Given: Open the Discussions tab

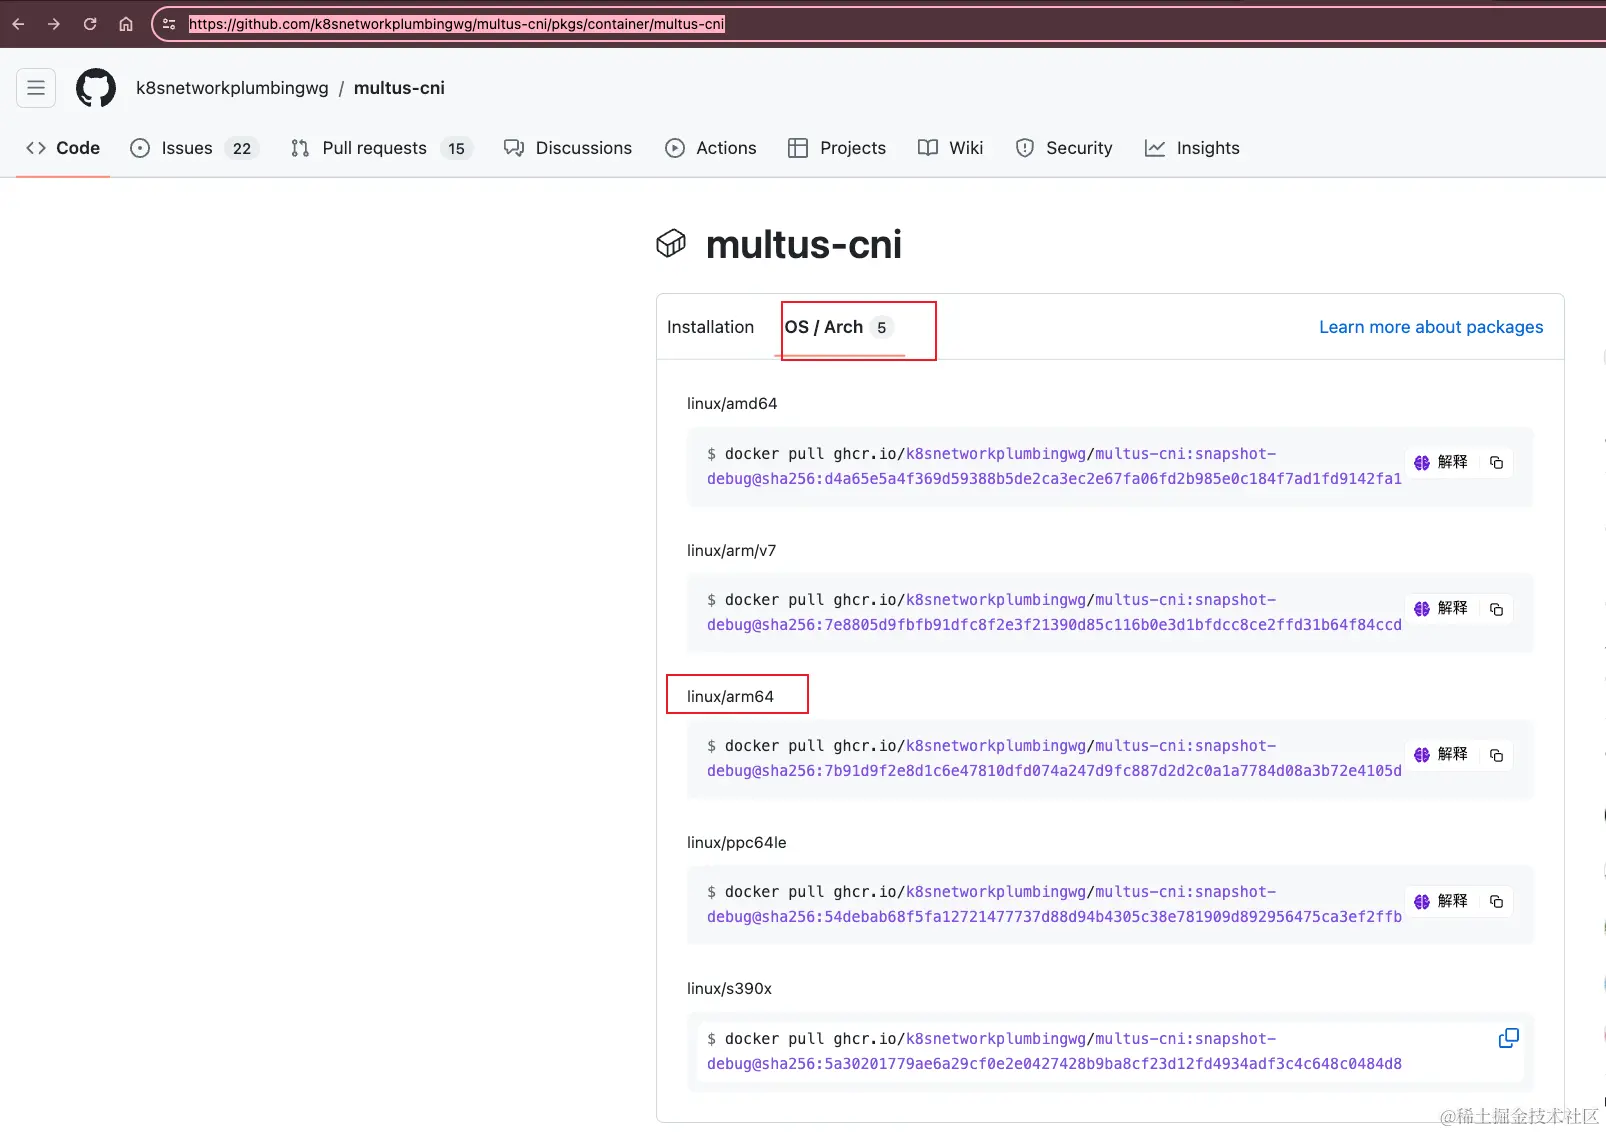Looking at the screenshot, I should point(568,148).
